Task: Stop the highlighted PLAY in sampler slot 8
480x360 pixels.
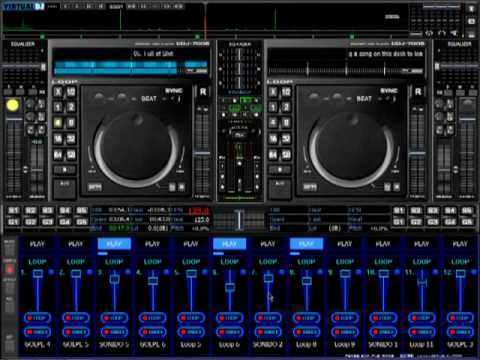Action: click(306, 244)
